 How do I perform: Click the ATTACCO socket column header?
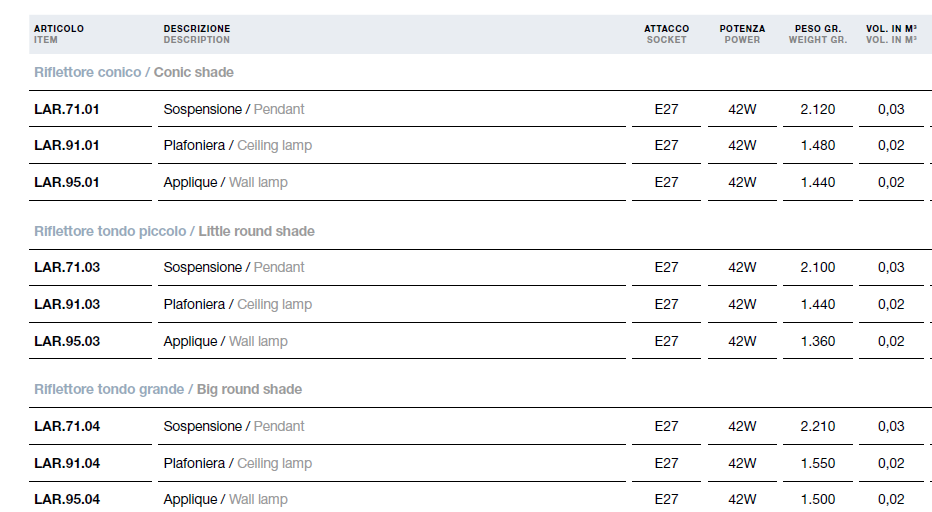click(x=666, y=34)
